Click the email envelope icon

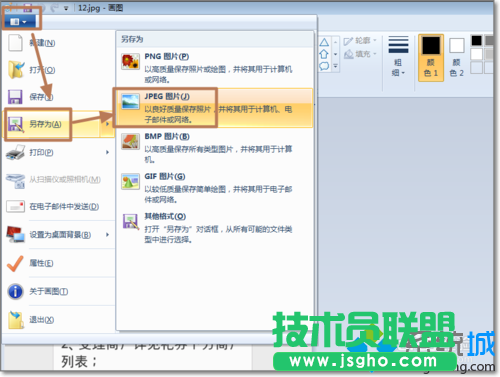[x=15, y=206]
